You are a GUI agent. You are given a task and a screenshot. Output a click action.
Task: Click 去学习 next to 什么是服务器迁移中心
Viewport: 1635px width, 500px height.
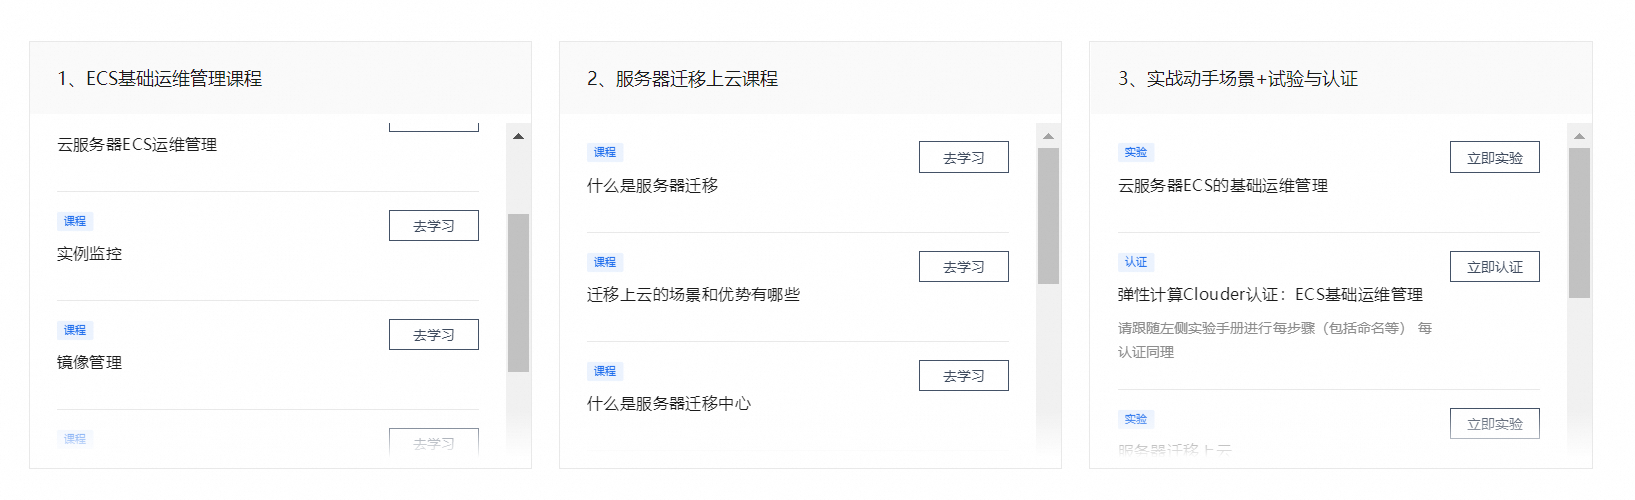pos(963,376)
